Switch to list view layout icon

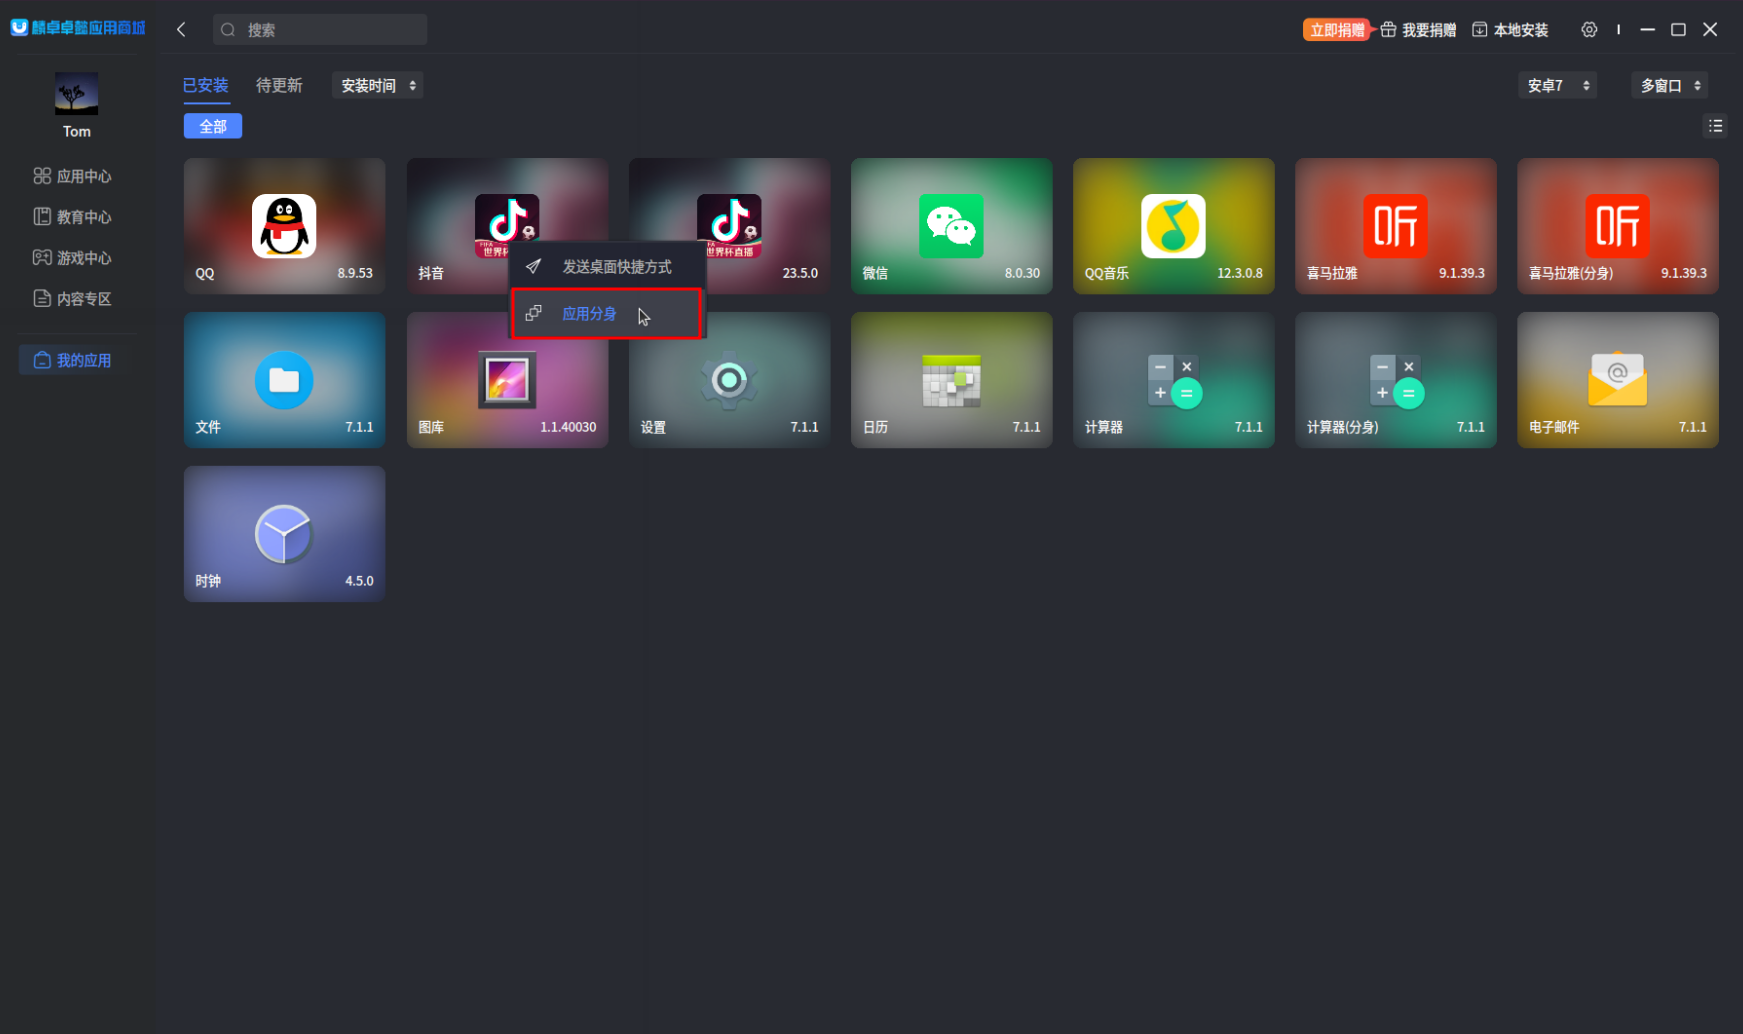tap(1715, 126)
